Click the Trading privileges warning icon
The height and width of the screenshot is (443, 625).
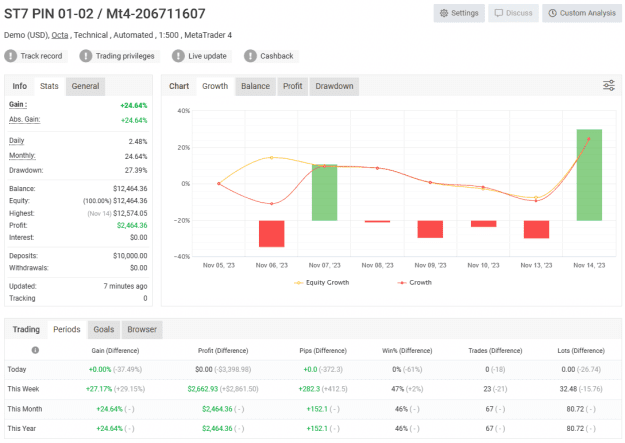point(86,56)
